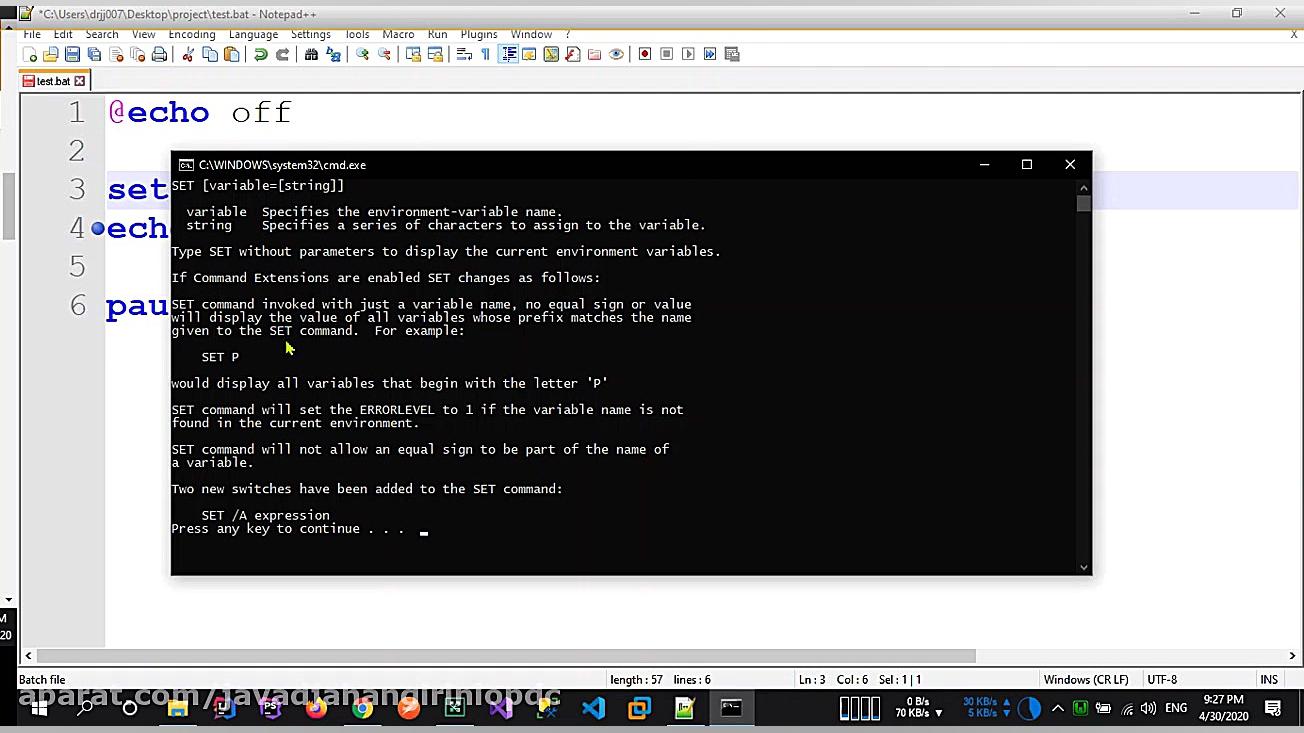Click the Playback macro icon
This screenshot has height=733, width=1304.
[x=688, y=54]
